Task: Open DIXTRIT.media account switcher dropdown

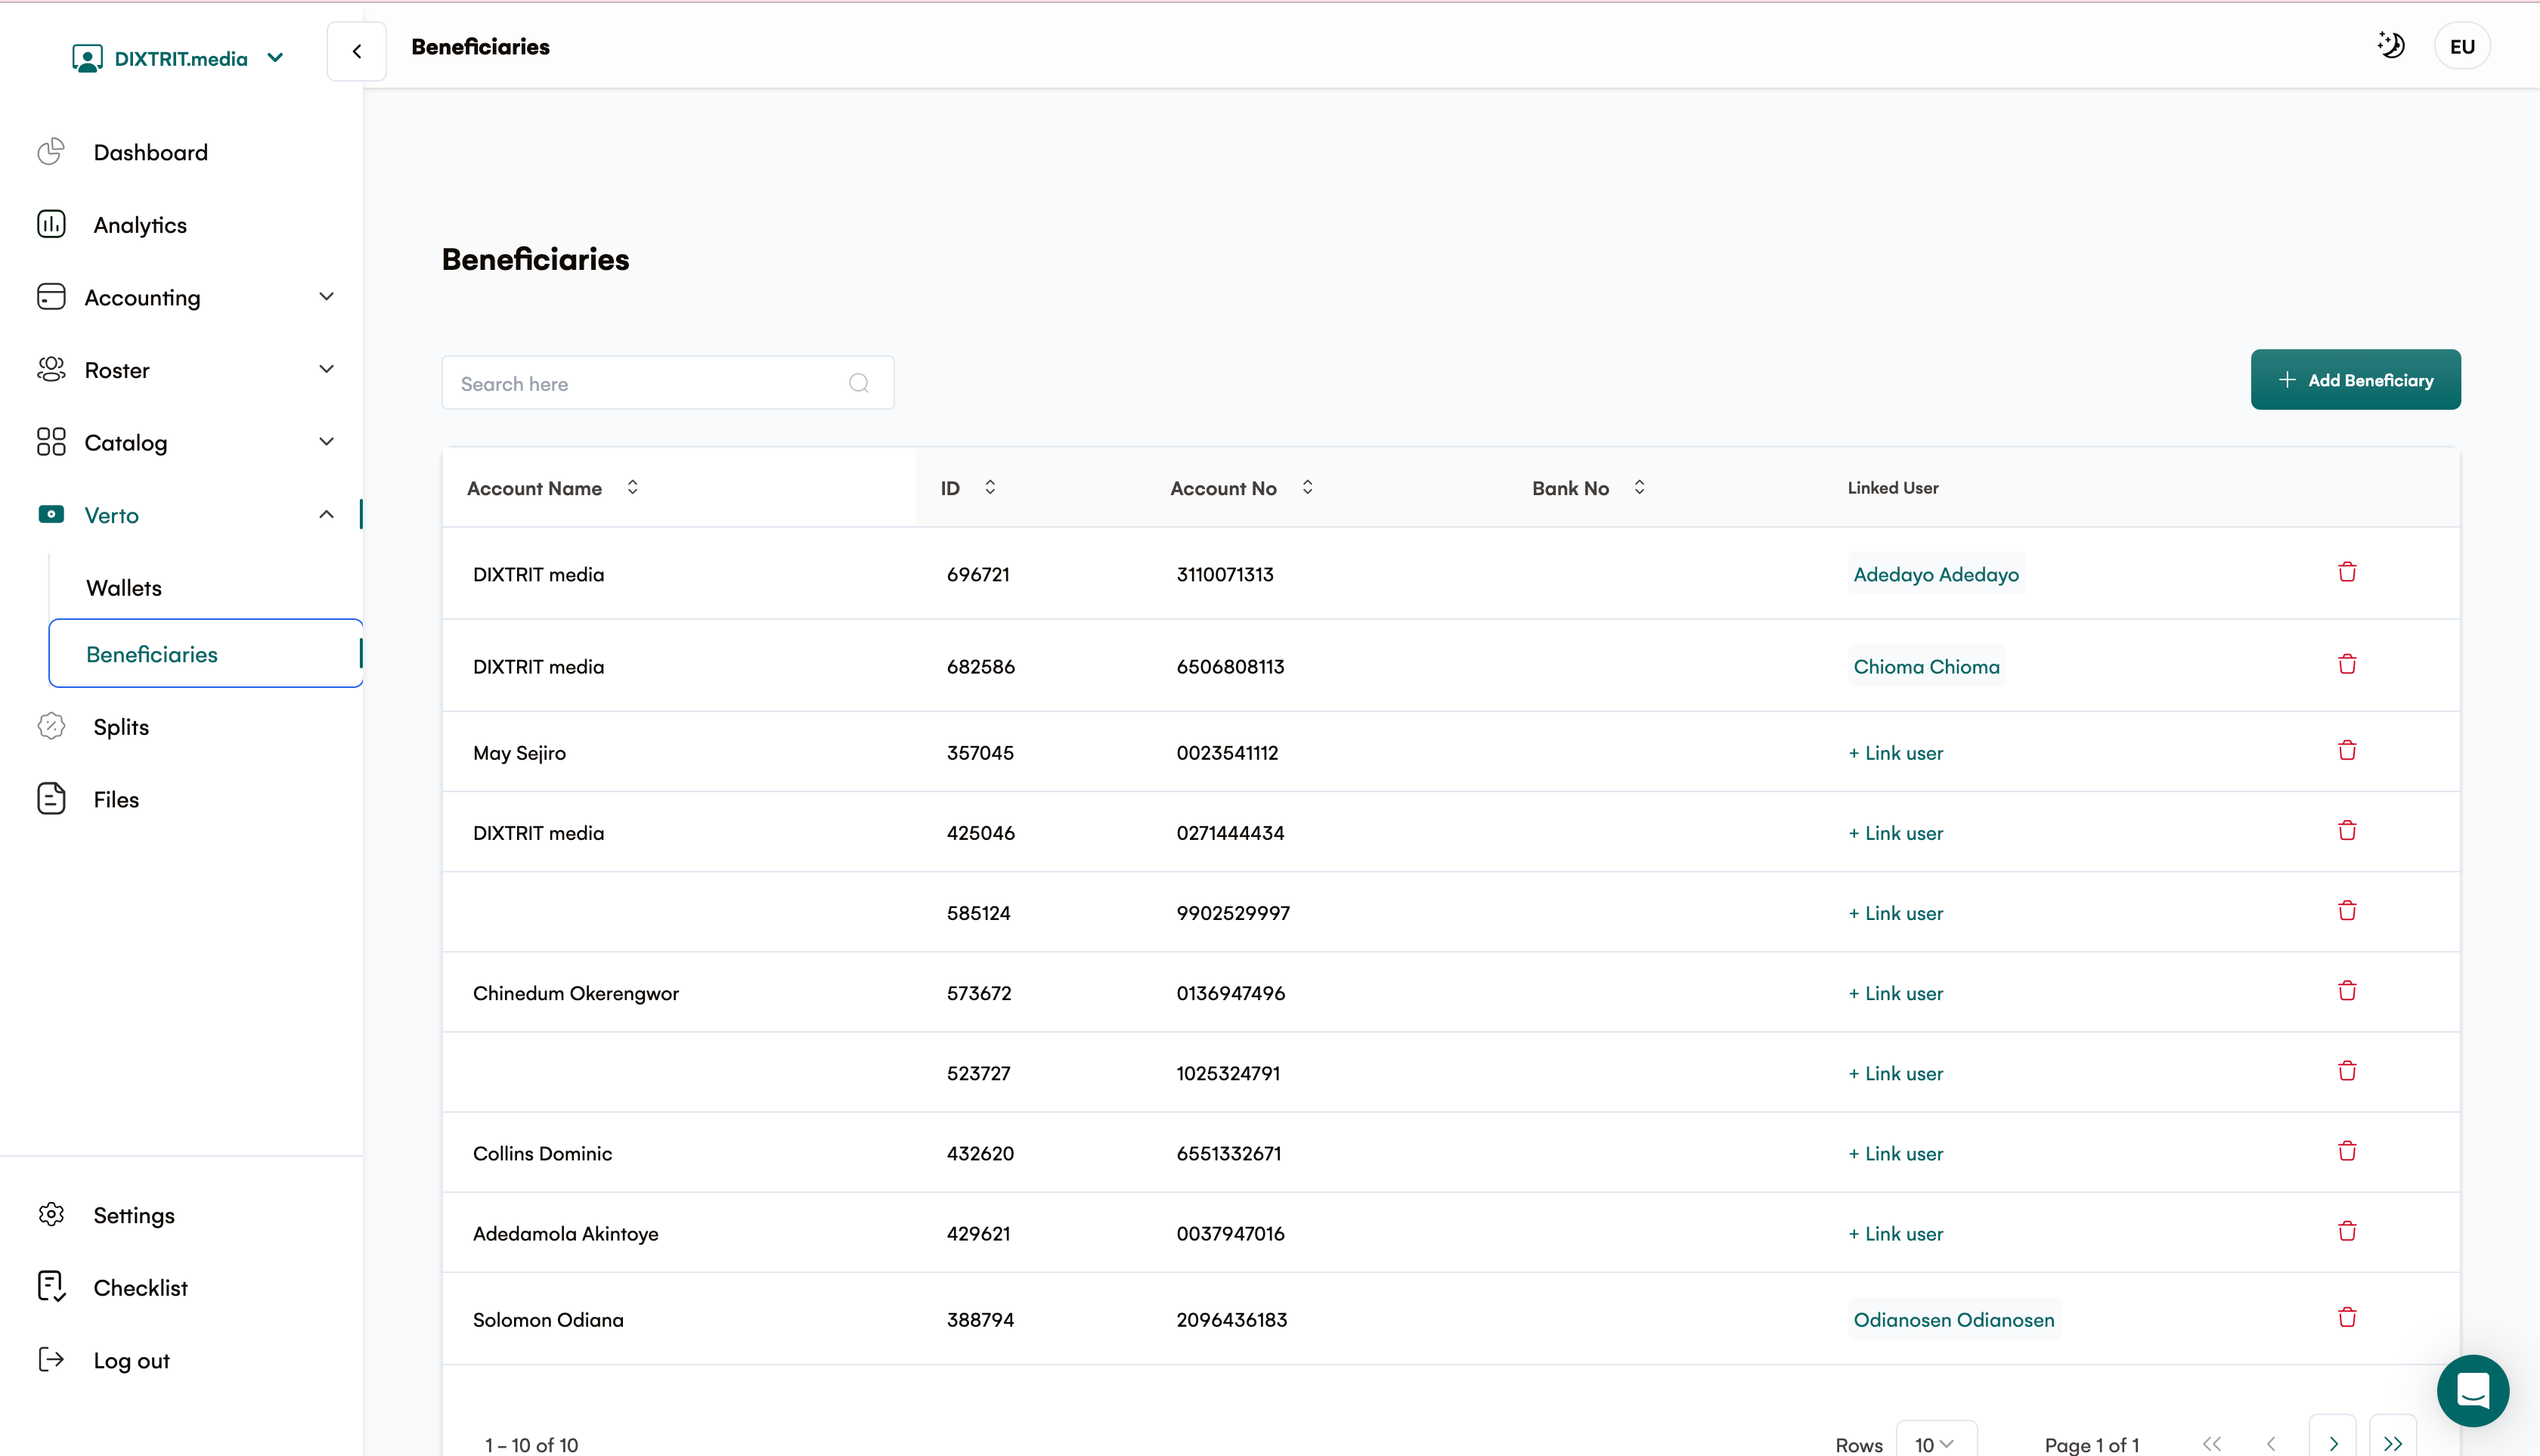Action: [x=178, y=58]
